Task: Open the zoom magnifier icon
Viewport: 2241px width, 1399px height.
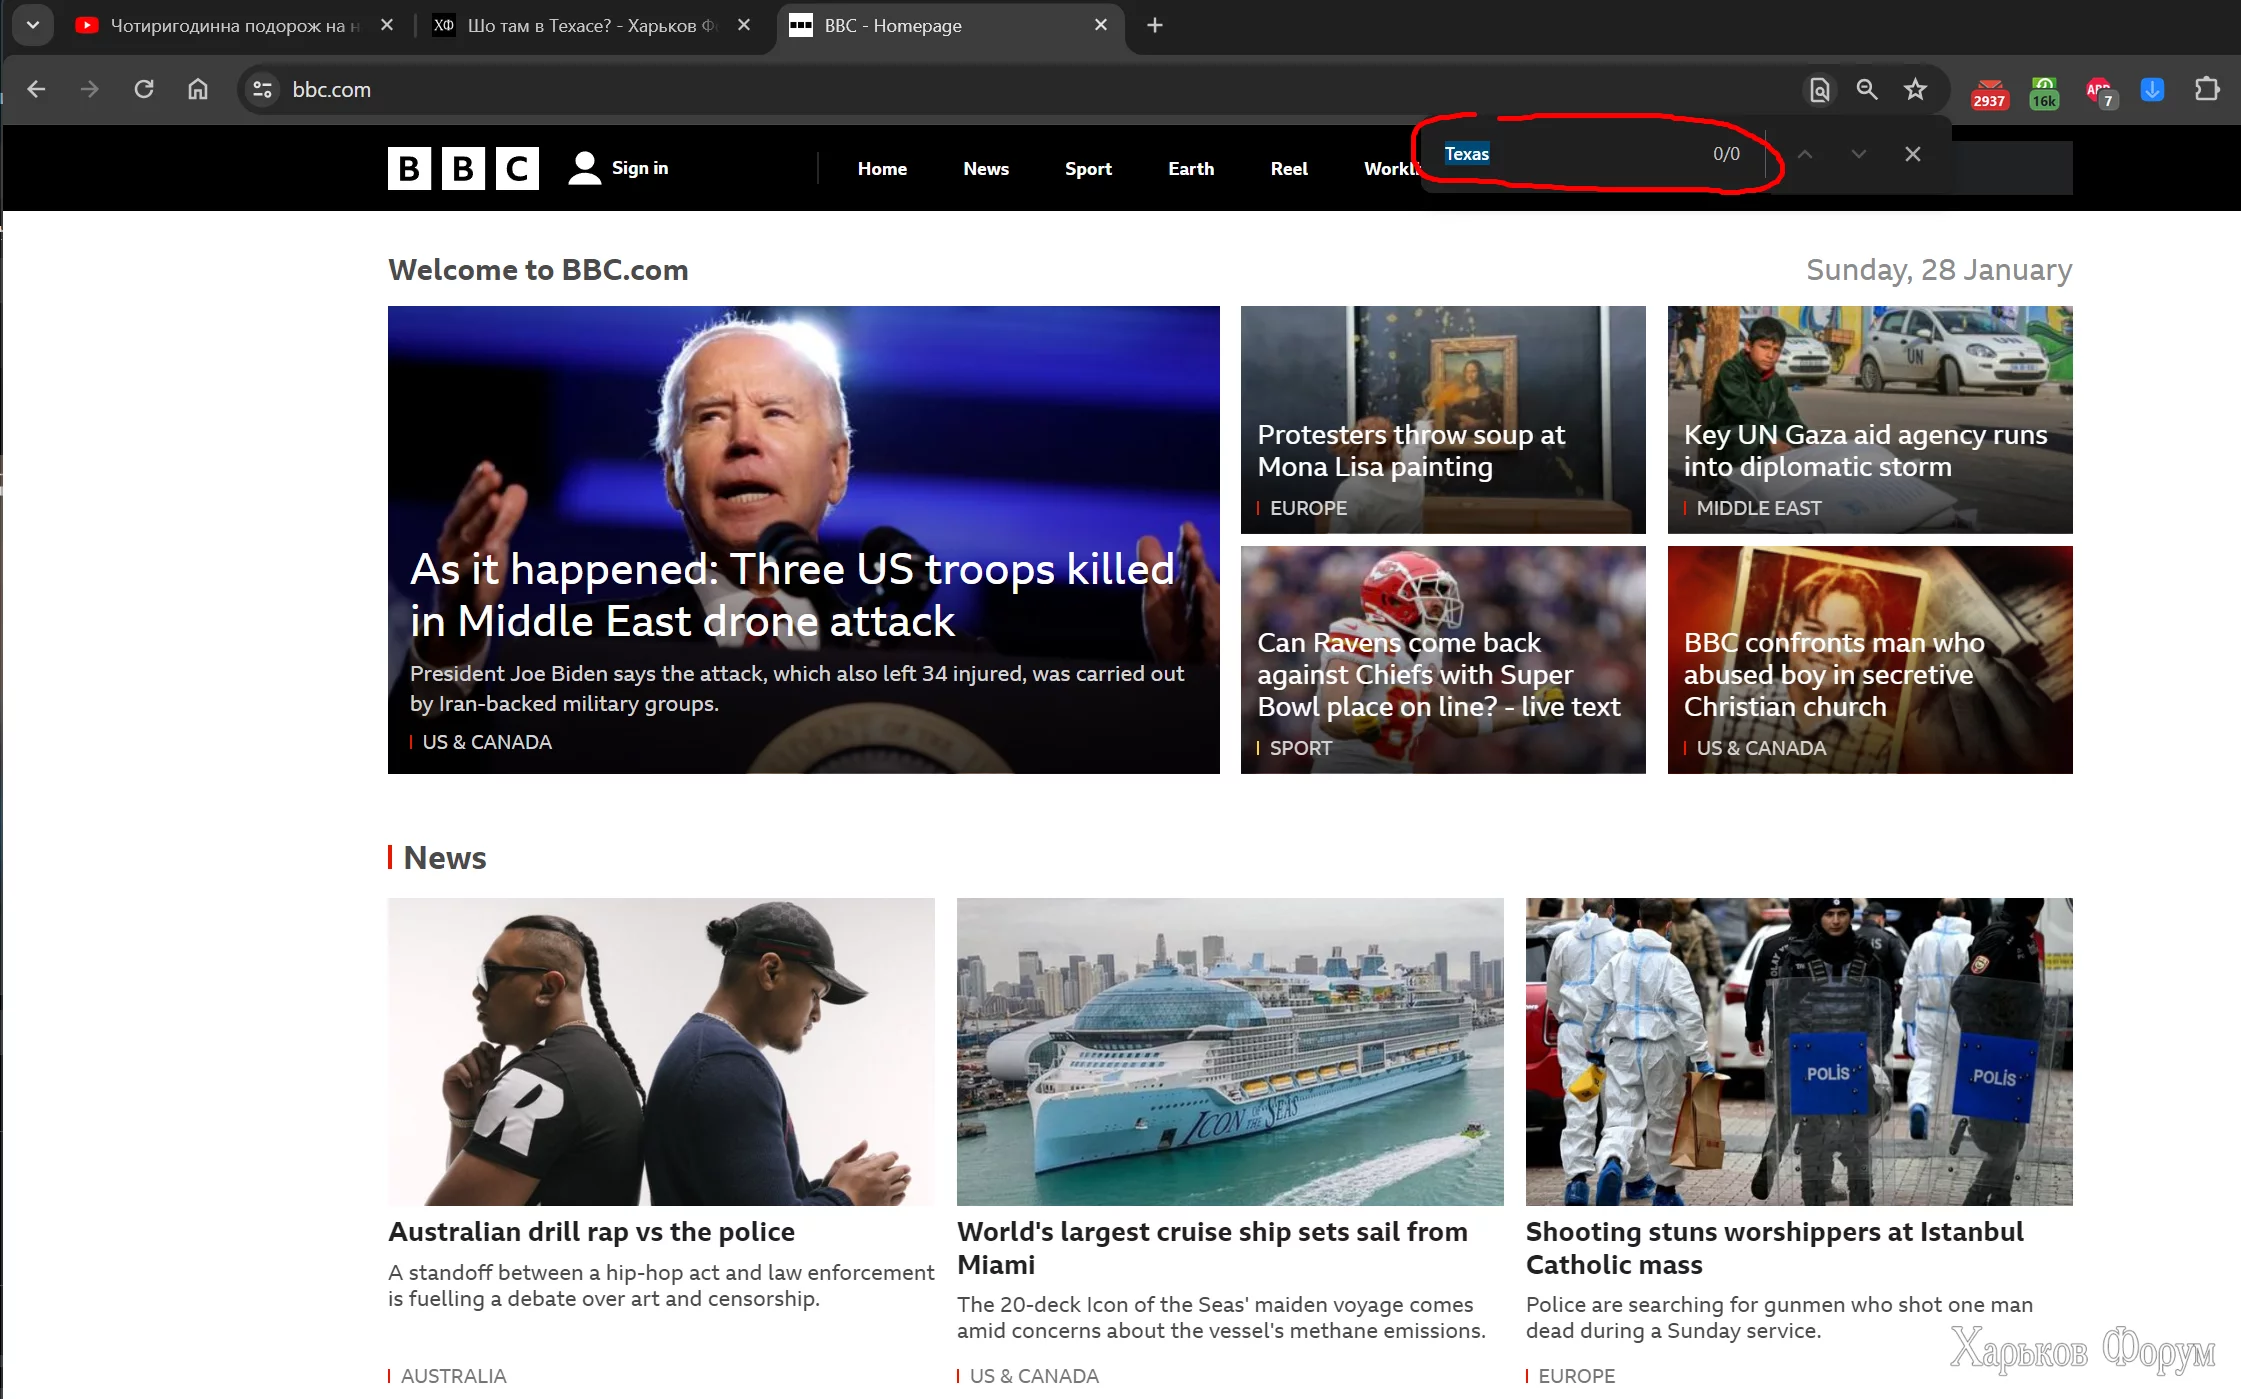Action: 1867,90
